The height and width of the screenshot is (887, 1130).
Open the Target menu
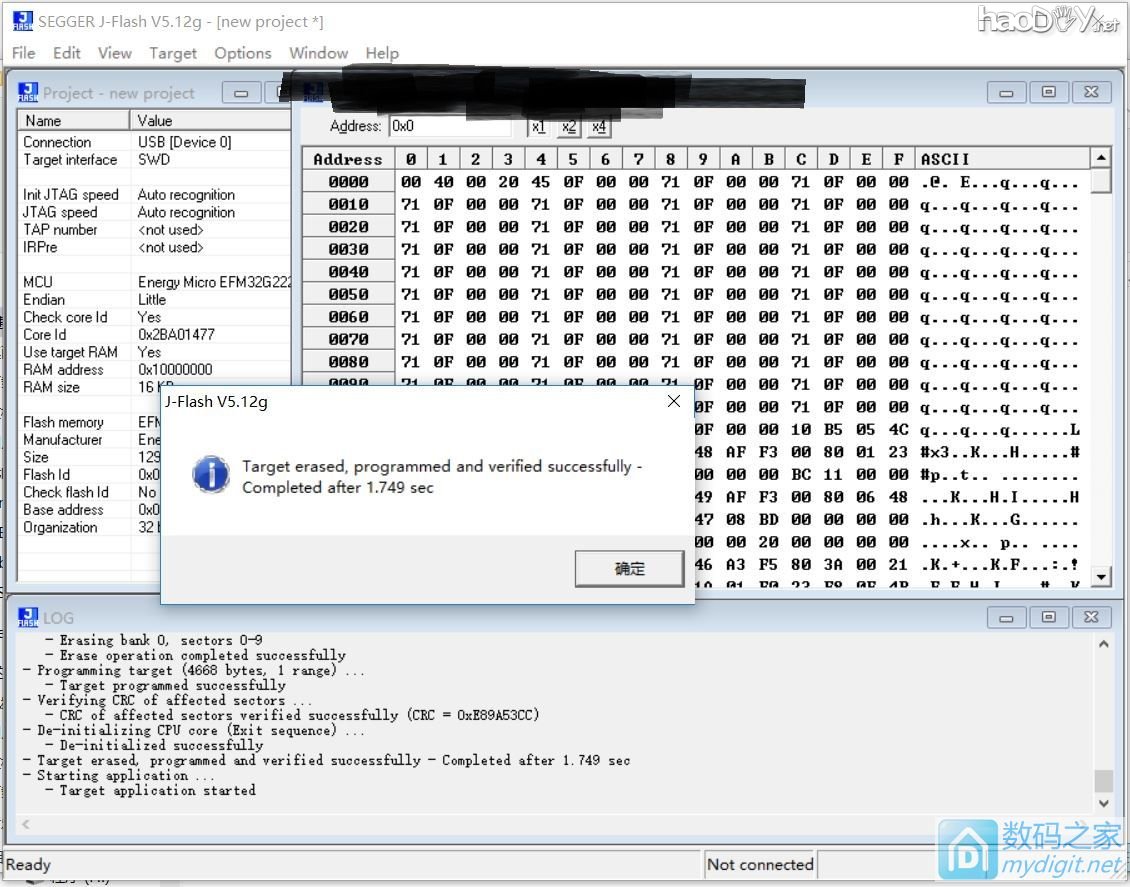pyautogui.click(x=173, y=53)
